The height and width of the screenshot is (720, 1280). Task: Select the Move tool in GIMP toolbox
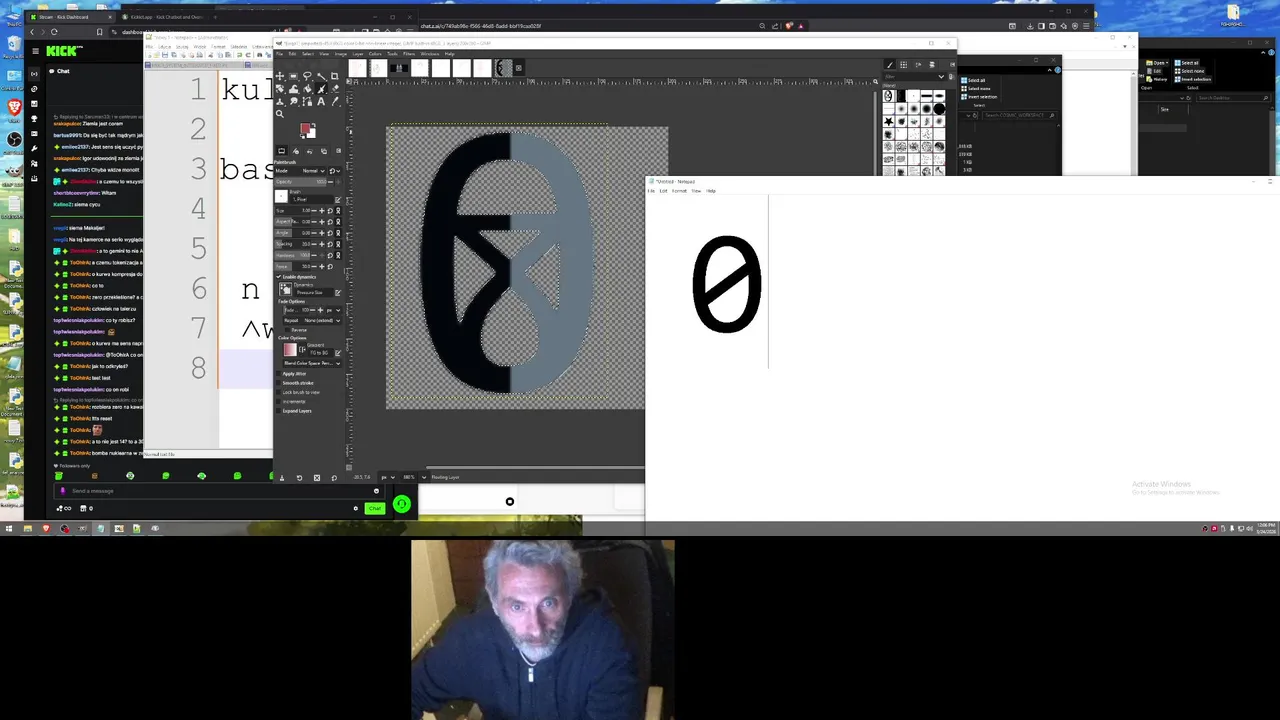(x=280, y=76)
